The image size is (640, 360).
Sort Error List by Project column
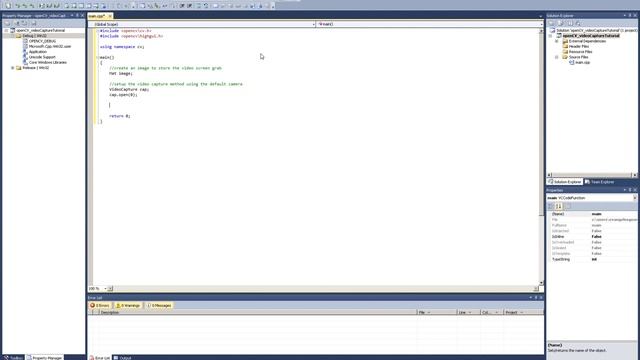(x=523, y=312)
